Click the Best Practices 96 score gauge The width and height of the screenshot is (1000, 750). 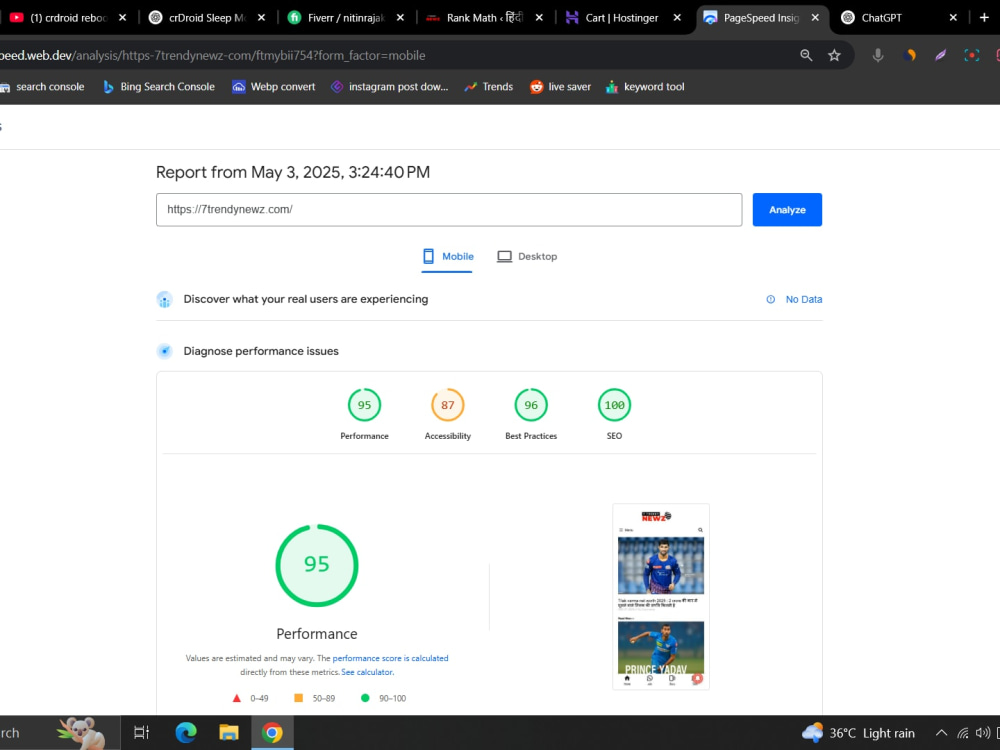pos(531,405)
